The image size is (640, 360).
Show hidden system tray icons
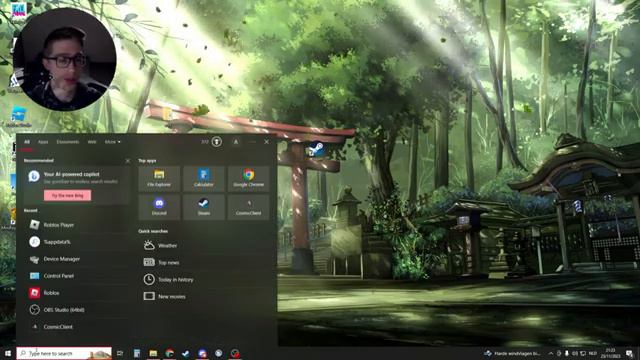click(551, 353)
